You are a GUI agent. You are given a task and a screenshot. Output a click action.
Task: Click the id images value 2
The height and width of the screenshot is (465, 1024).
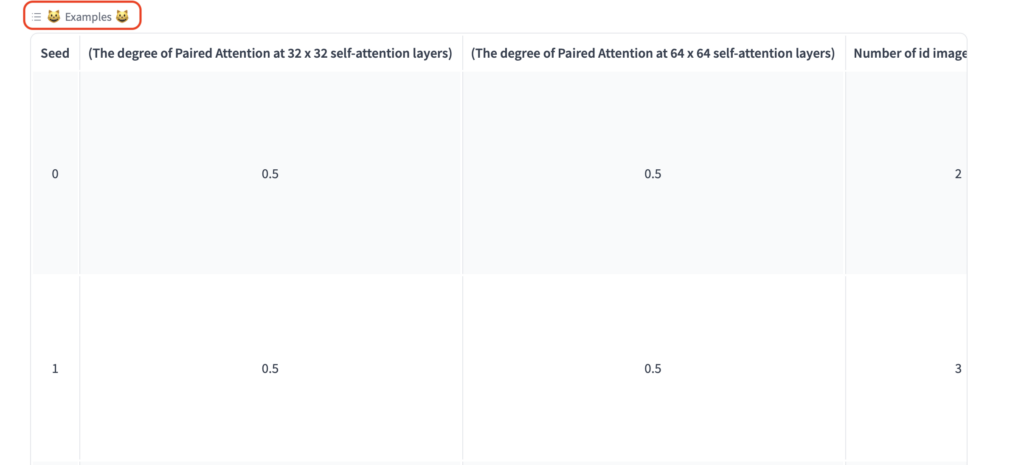coord(957,174)
